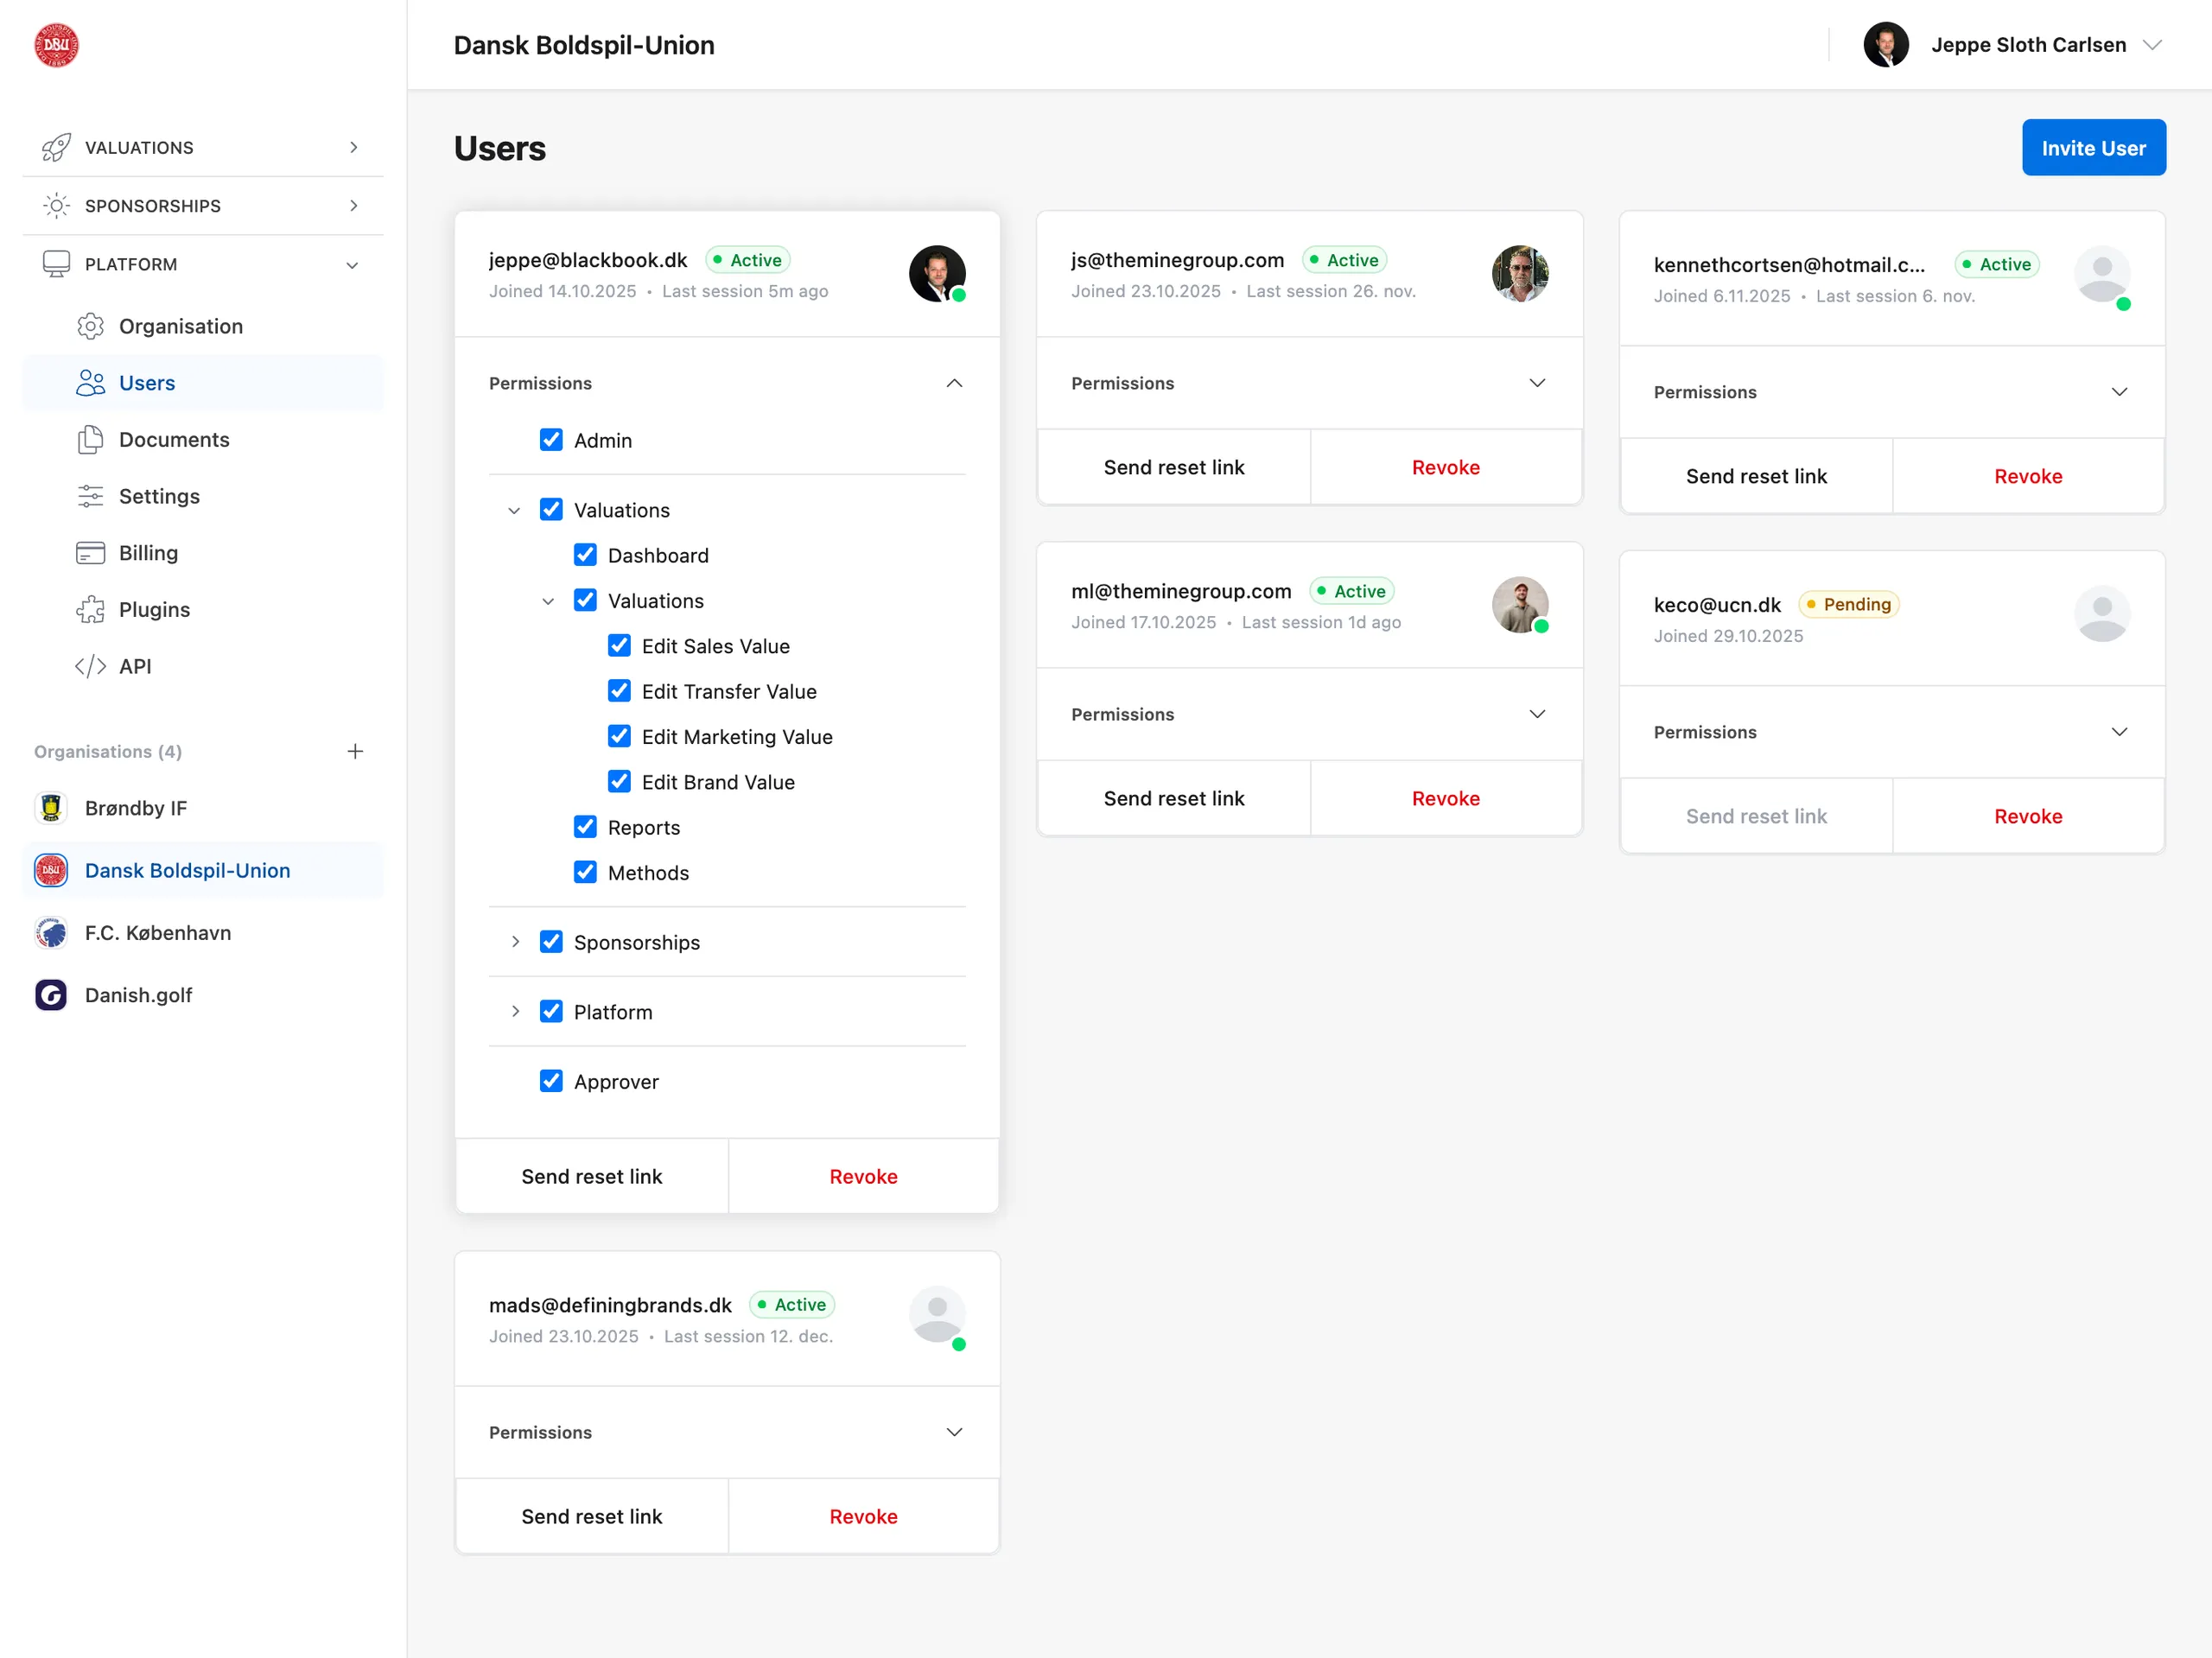This screenshot has height=1658, width=2212.
Task: Collapse Permissions for jeppe@blackbook.dk
Action: pos(955,383)
